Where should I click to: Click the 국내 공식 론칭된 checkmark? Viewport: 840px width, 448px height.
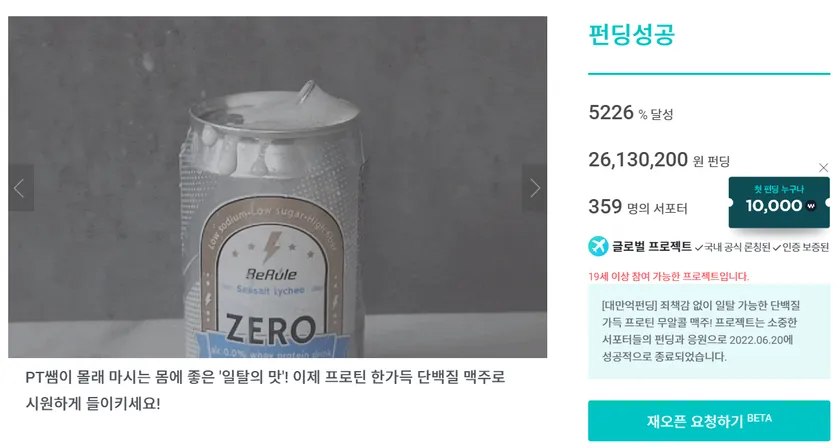pyautogui.click(x=699, y=248)
